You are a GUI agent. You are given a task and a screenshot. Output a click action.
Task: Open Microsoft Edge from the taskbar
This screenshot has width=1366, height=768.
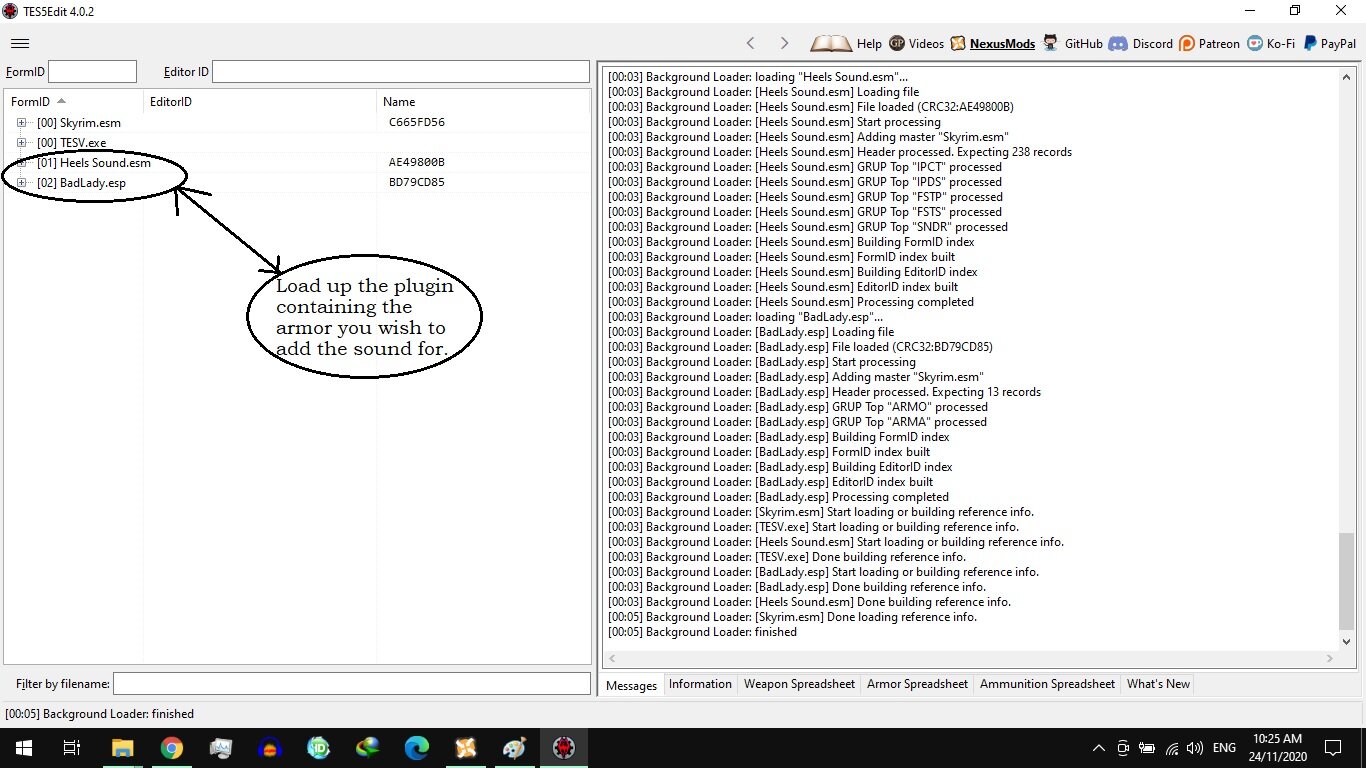417,747
